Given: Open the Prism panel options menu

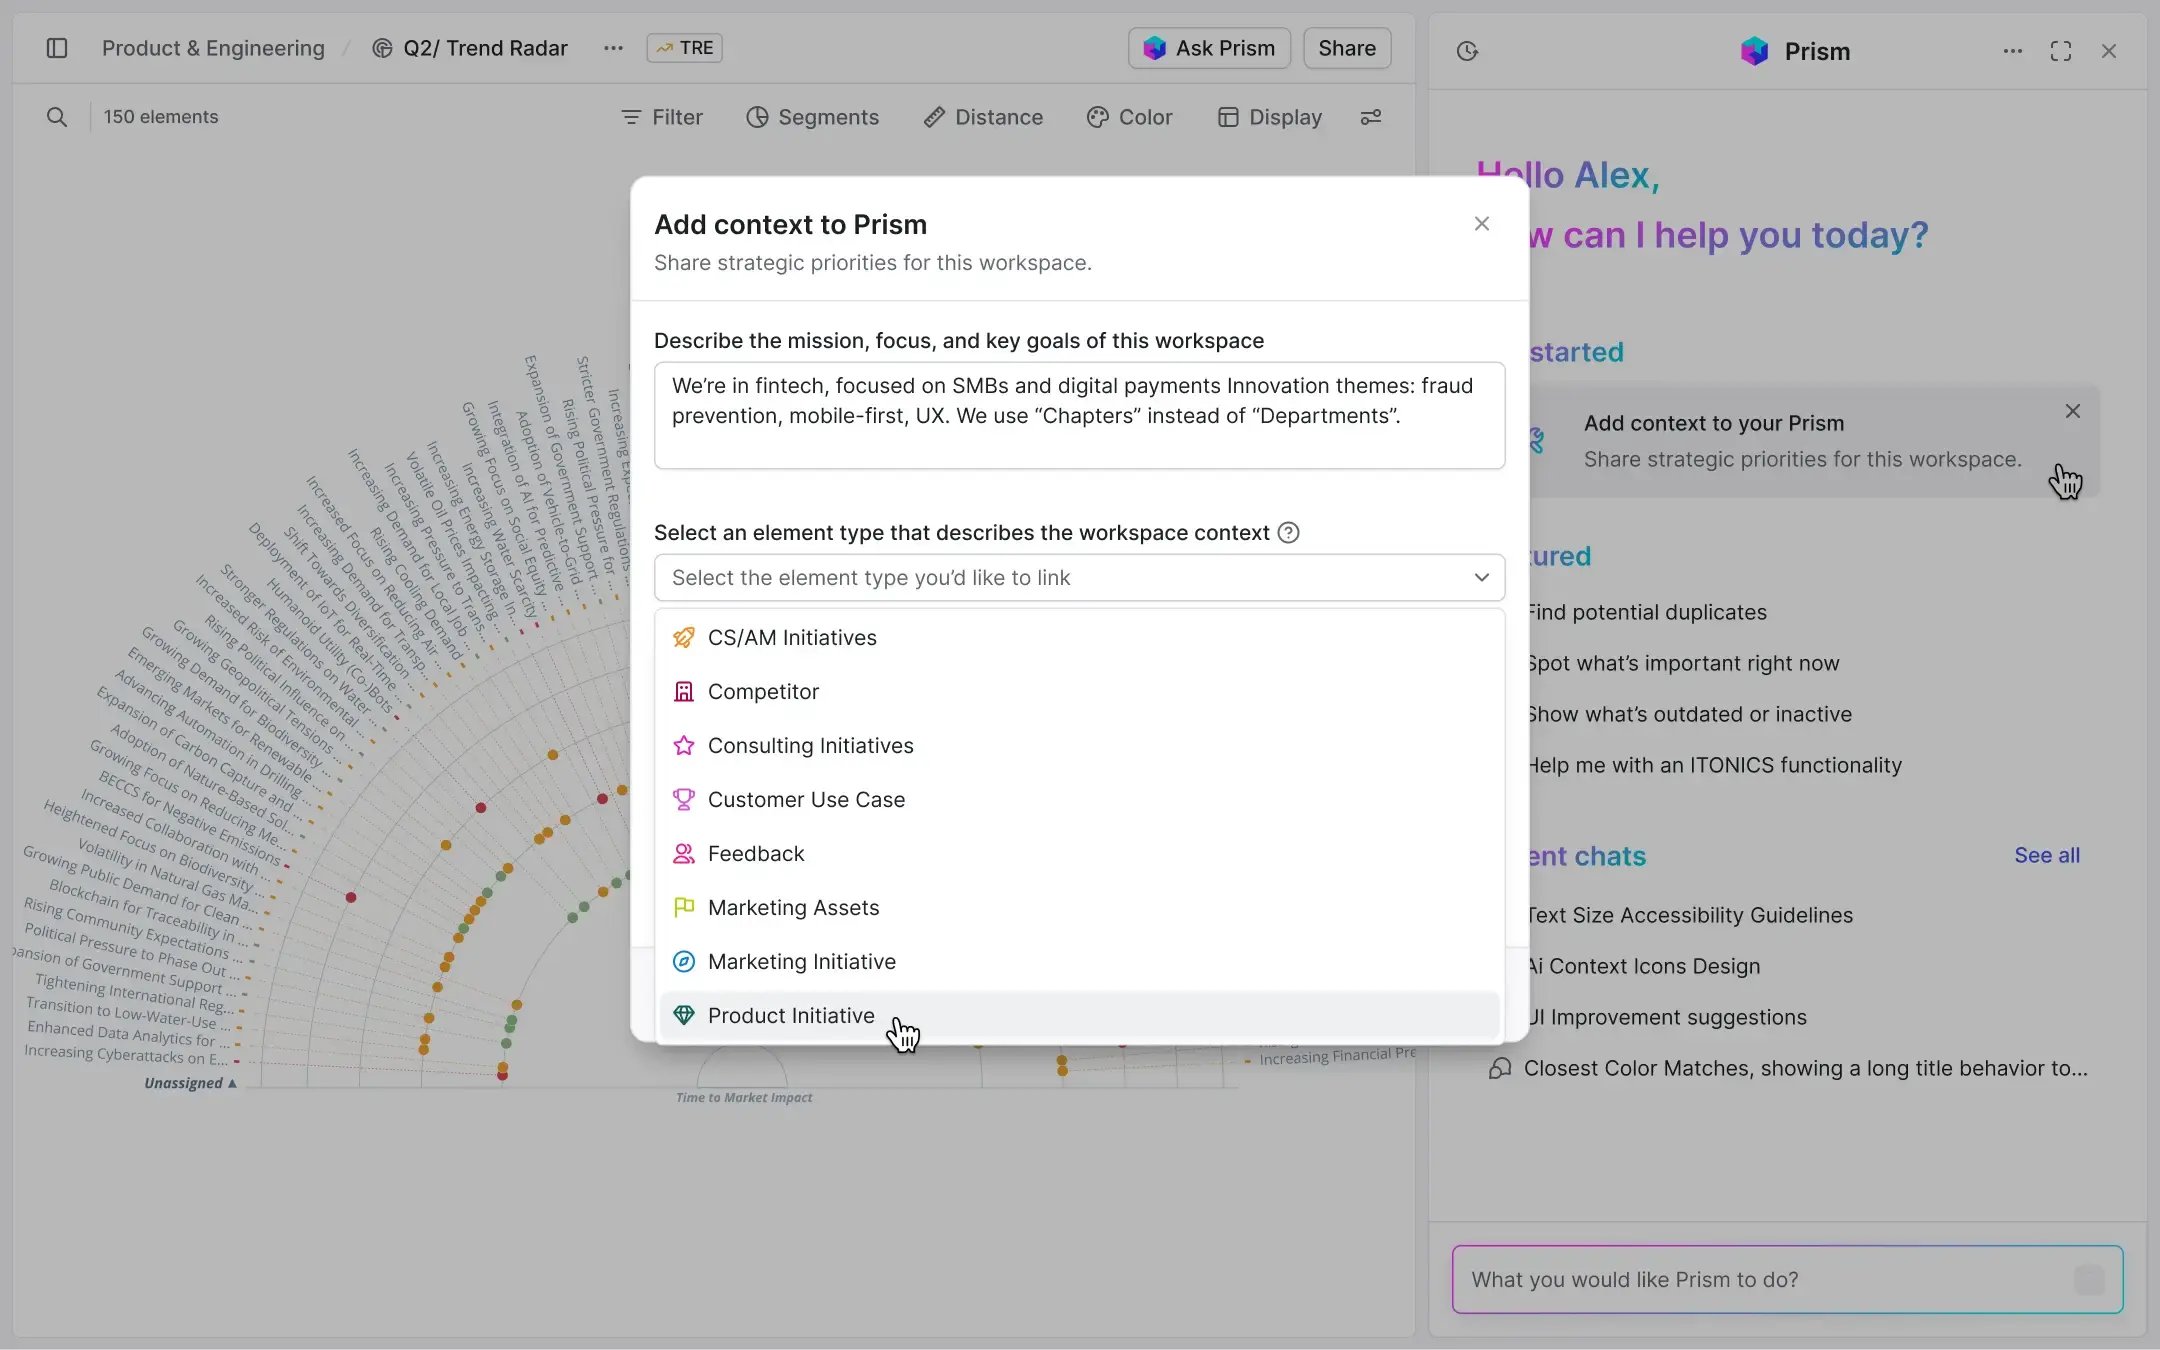Looking at the screenshot, I should [x=2011, y=51].
